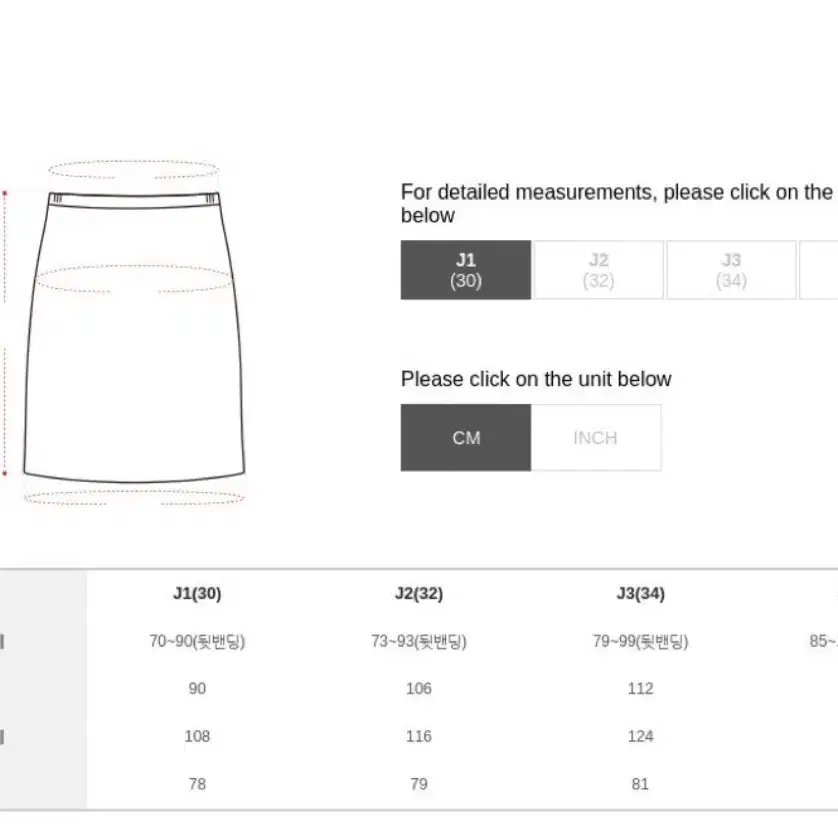Click the skirt outline diagram
The width and height of the screenshot is (838, 838).
[134, 337]
